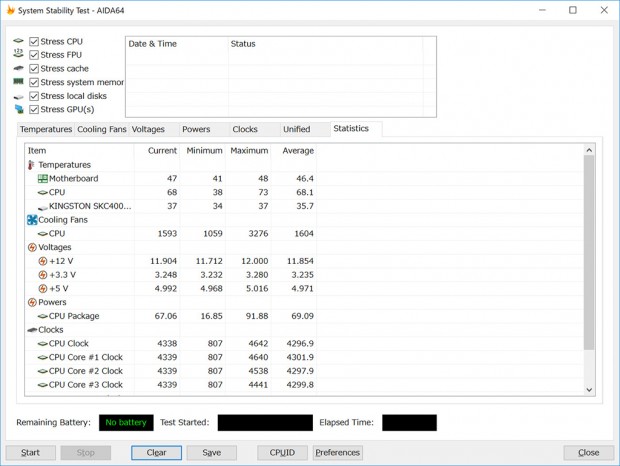This screenshot has width=620, height=466.
Task: Open the Powers tab
Action: tap(204, 129)
